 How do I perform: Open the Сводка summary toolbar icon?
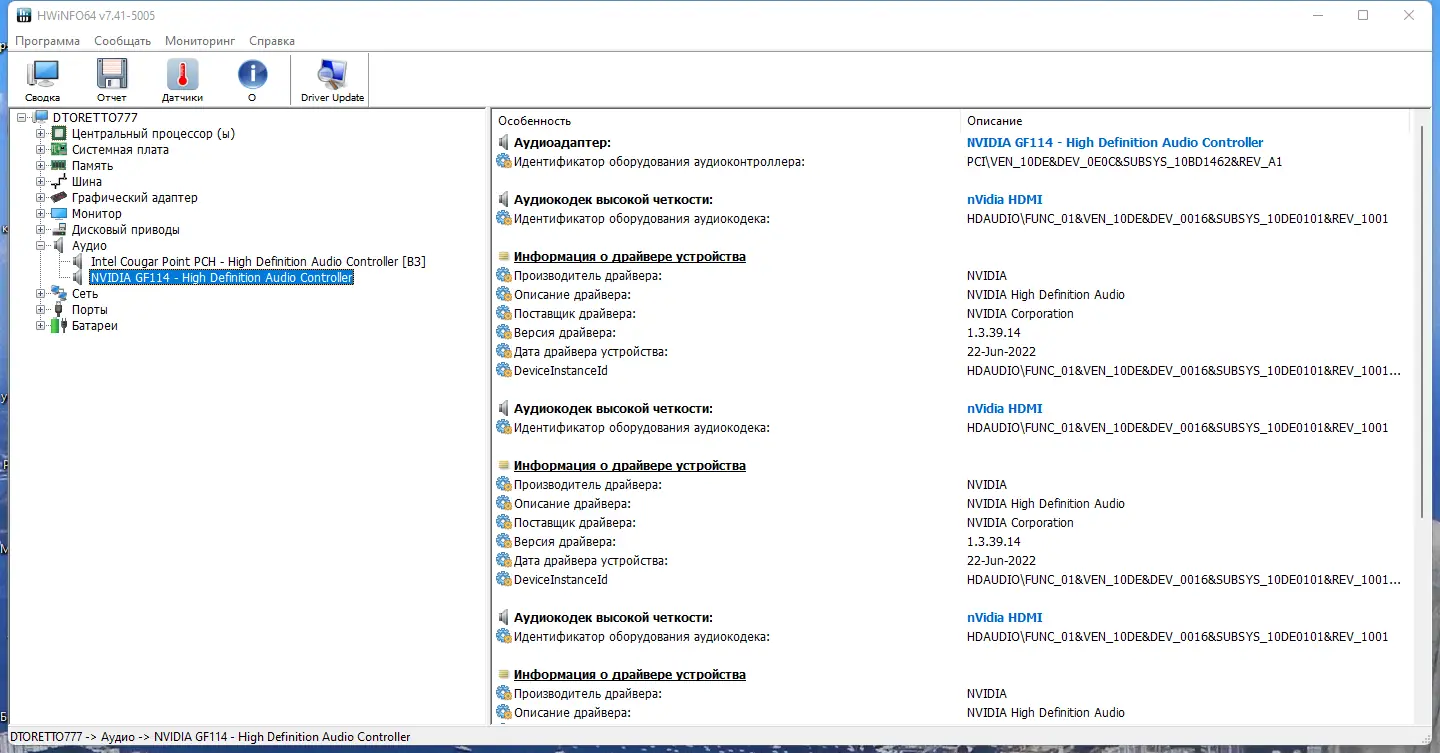tap(43, 75)
